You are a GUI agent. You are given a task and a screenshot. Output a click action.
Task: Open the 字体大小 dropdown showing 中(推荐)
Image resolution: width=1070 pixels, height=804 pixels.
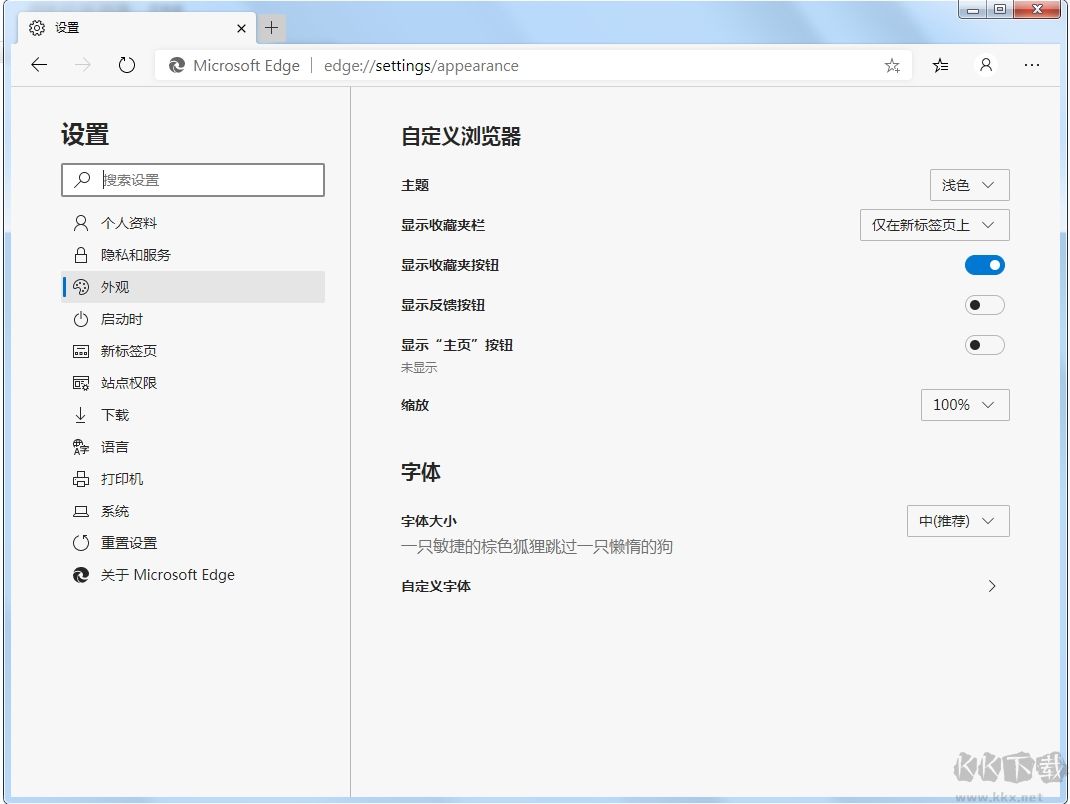pyautogui.click(x=957, y=521)
